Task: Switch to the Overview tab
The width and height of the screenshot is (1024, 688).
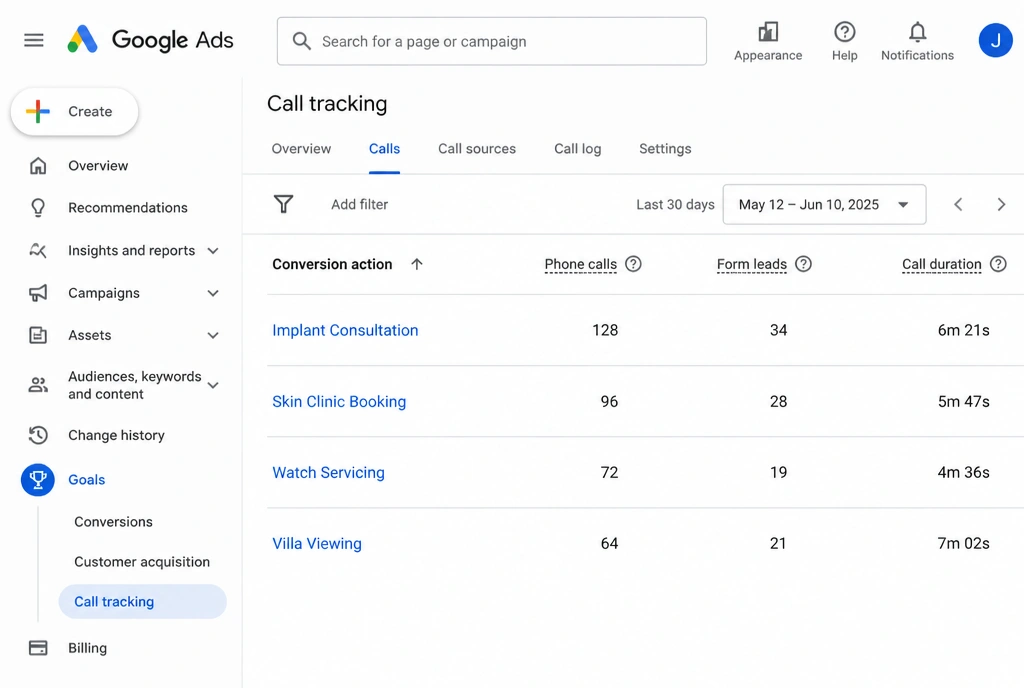Action: pyautogui.click(x=301, y=149)
